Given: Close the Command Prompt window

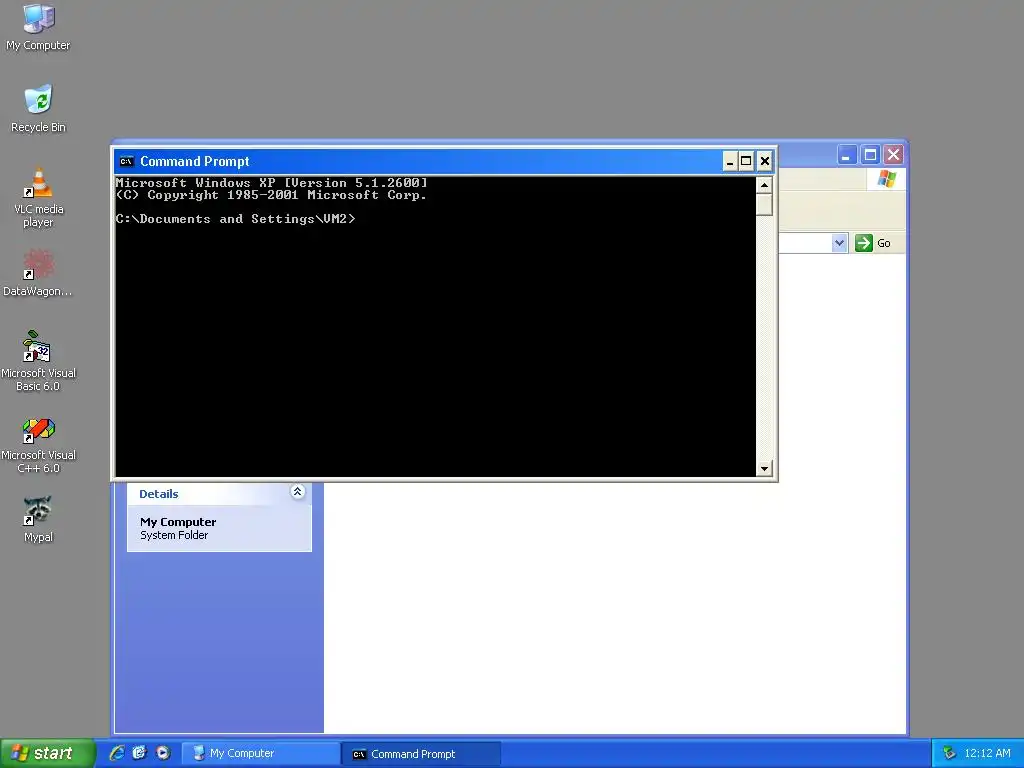Looking at the screenshot, I should [x=765, y=161].
